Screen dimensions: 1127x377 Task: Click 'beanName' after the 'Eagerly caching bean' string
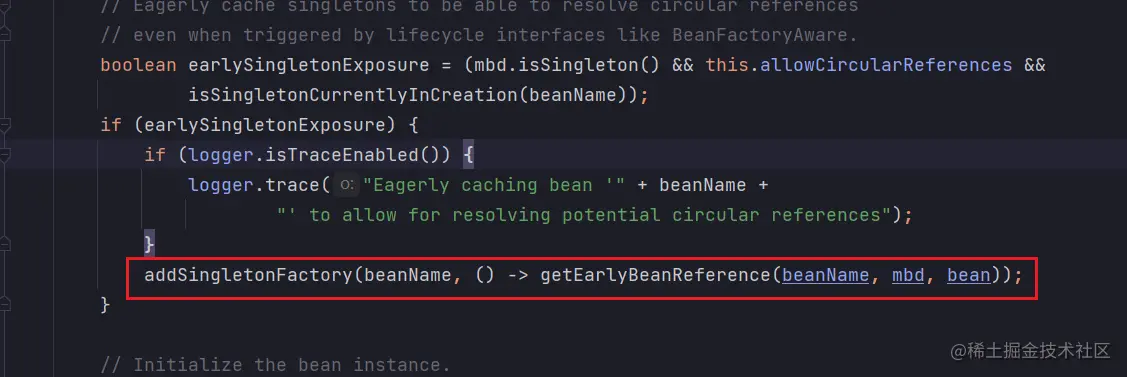703,185
